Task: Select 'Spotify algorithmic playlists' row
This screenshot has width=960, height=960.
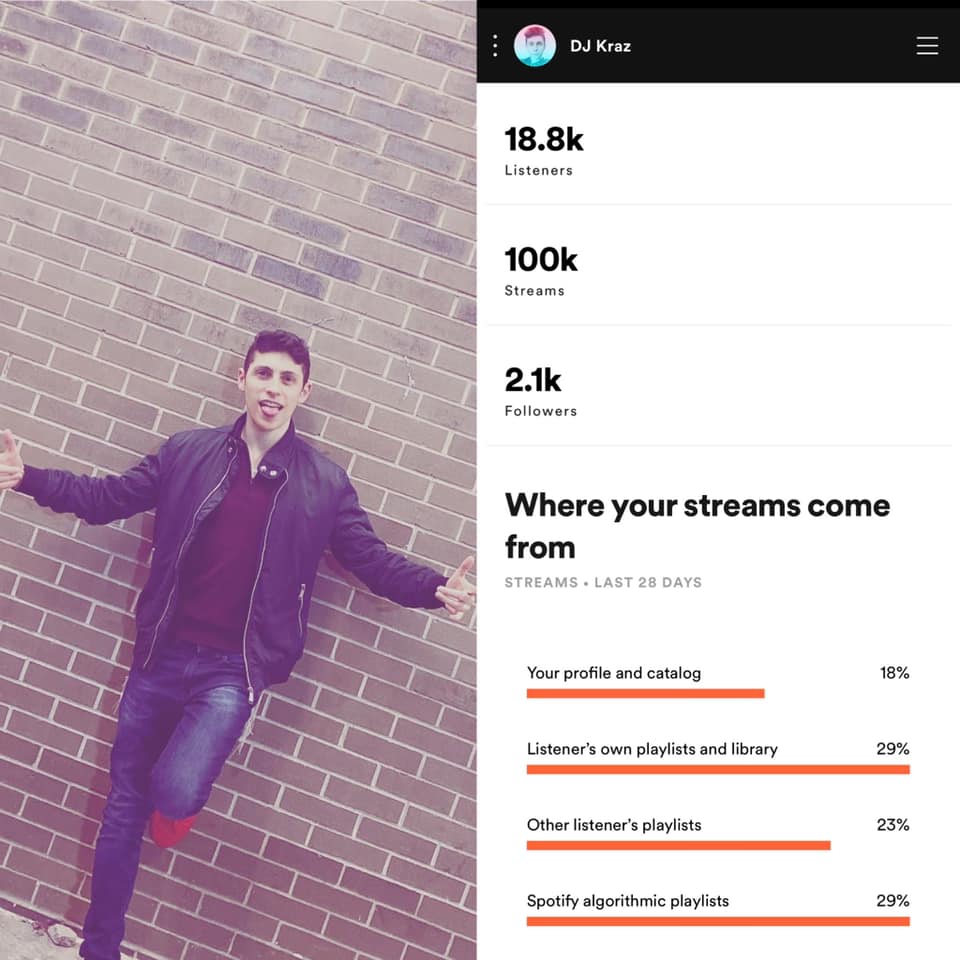Action: (x=718, y=909)
